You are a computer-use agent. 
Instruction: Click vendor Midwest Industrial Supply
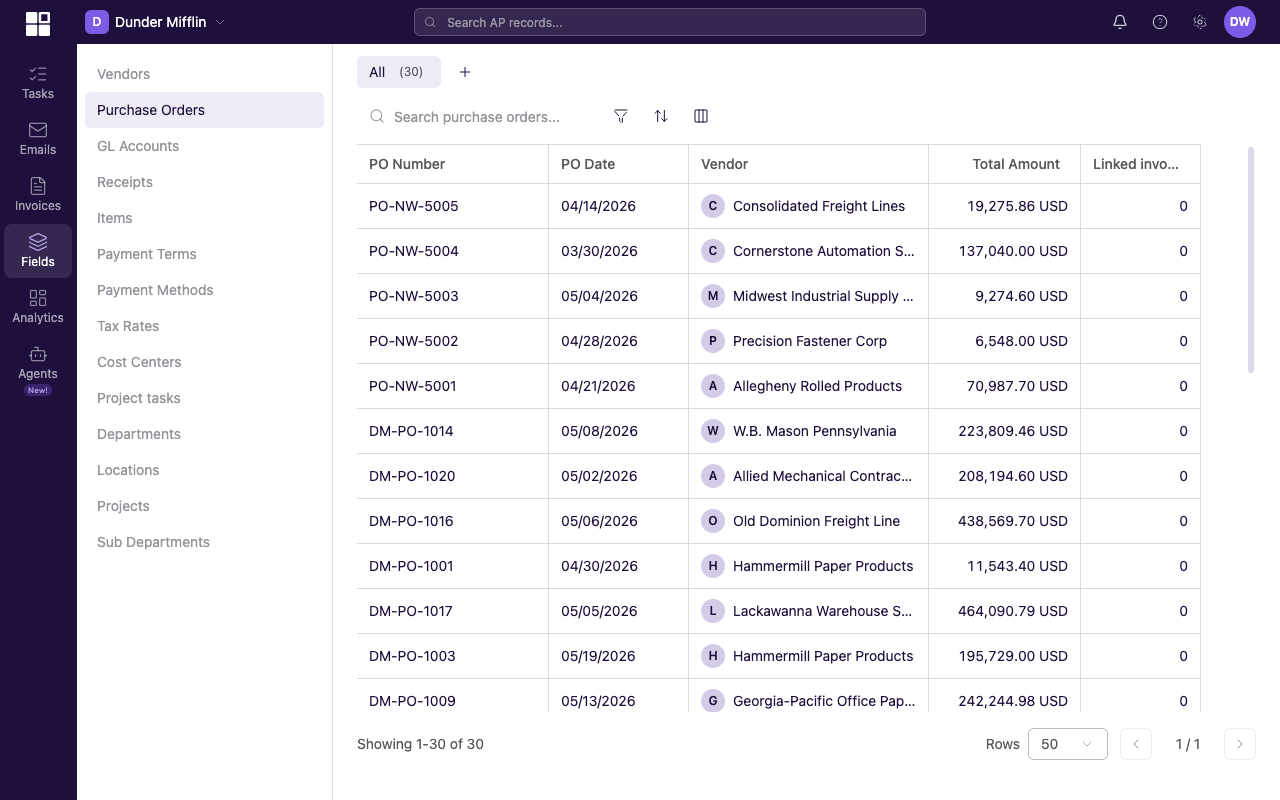[x=823, y=296]
